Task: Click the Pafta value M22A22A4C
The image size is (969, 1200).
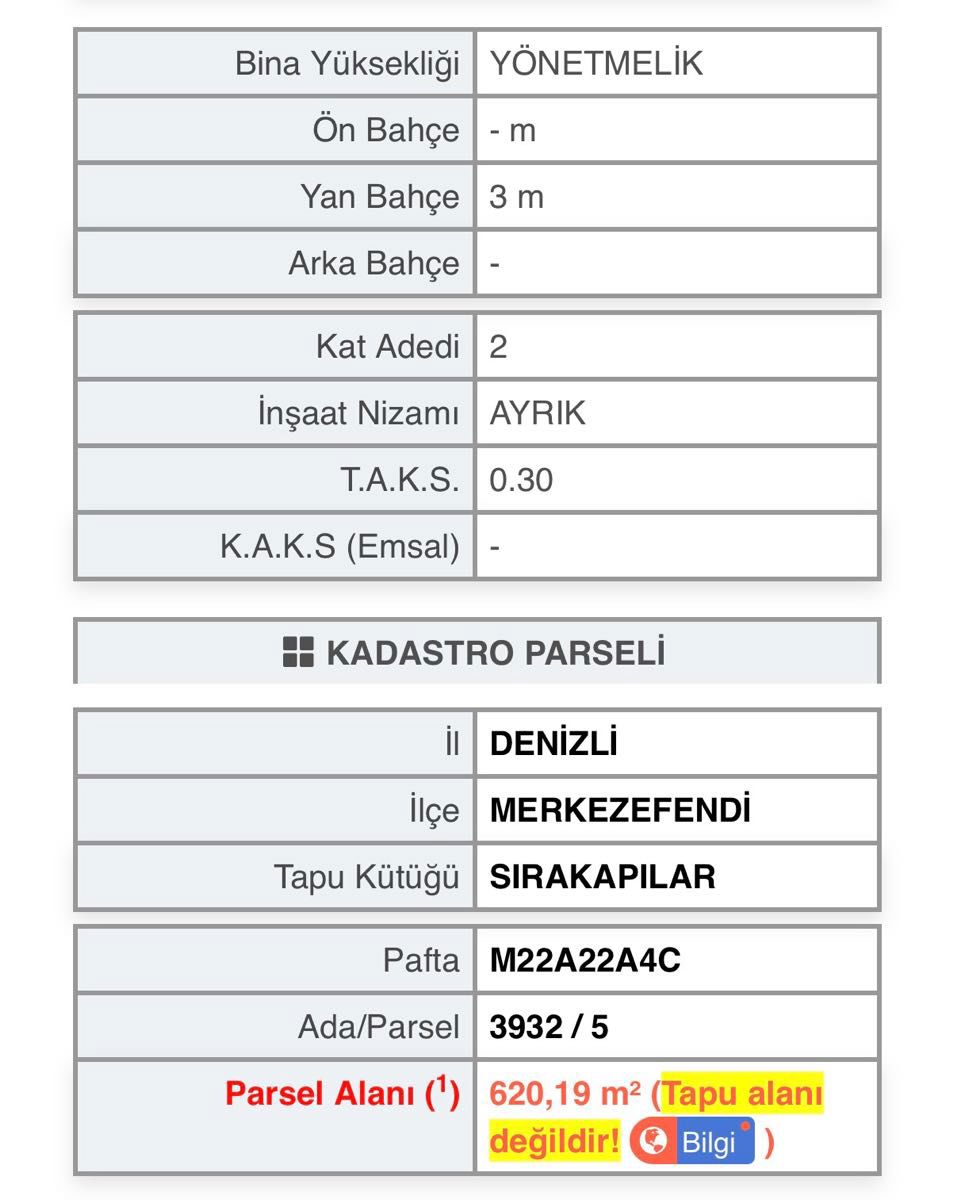Action: point(587,958)
